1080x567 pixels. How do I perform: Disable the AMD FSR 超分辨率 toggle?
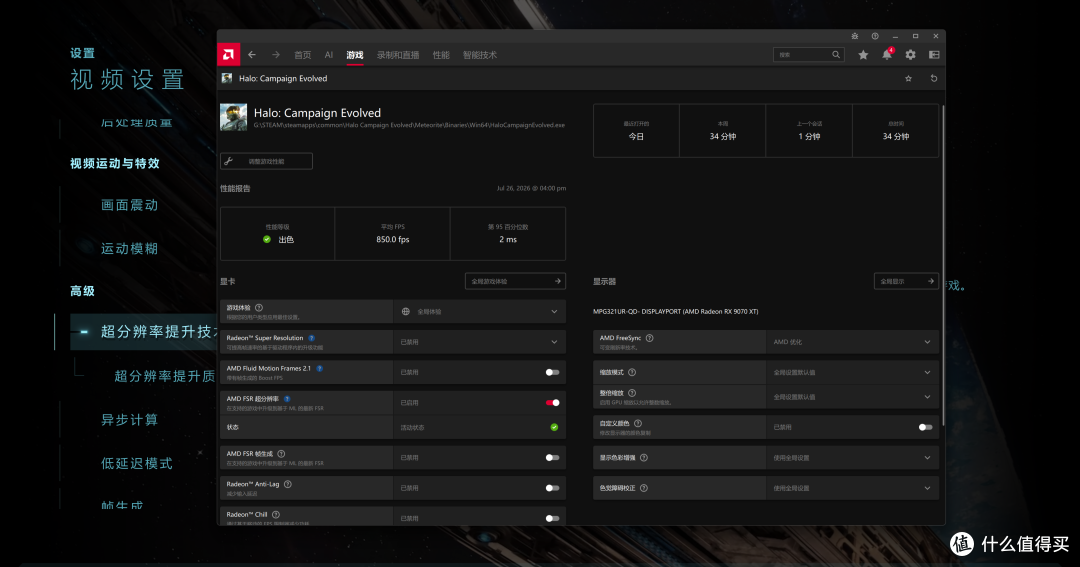point(552,402)
